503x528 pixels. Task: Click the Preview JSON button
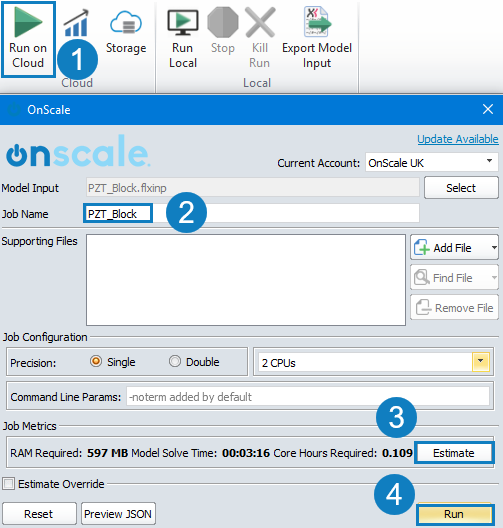(x=118, y=514)
